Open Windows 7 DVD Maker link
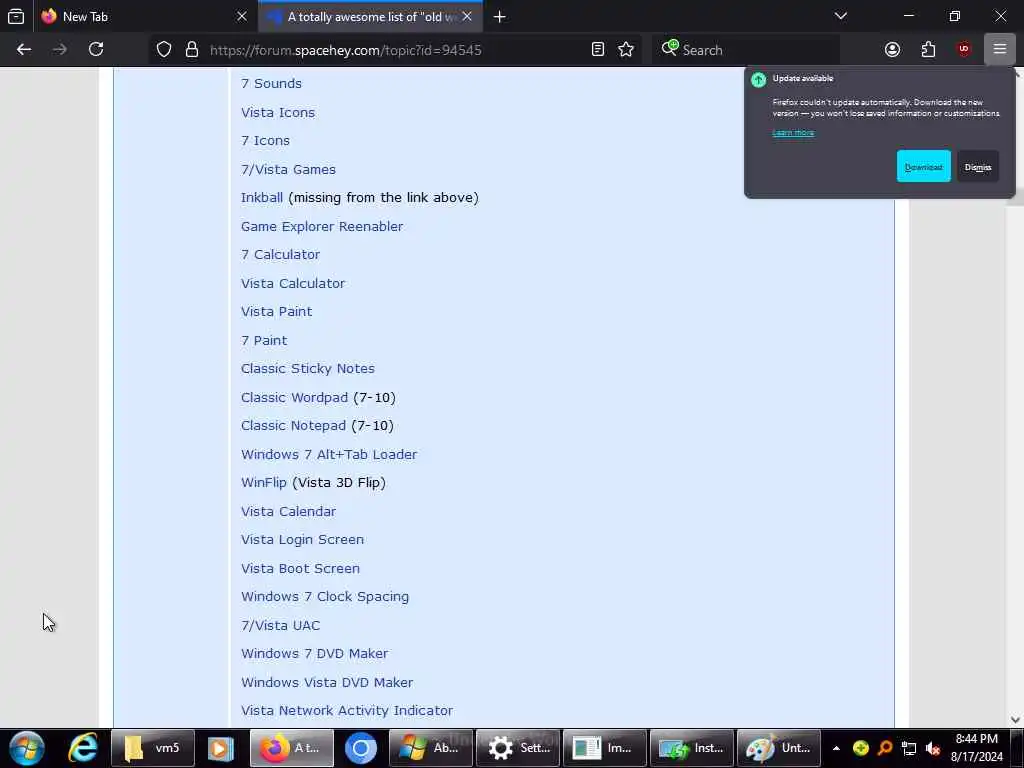1024x768 pixels. click(x=314, y=653)
